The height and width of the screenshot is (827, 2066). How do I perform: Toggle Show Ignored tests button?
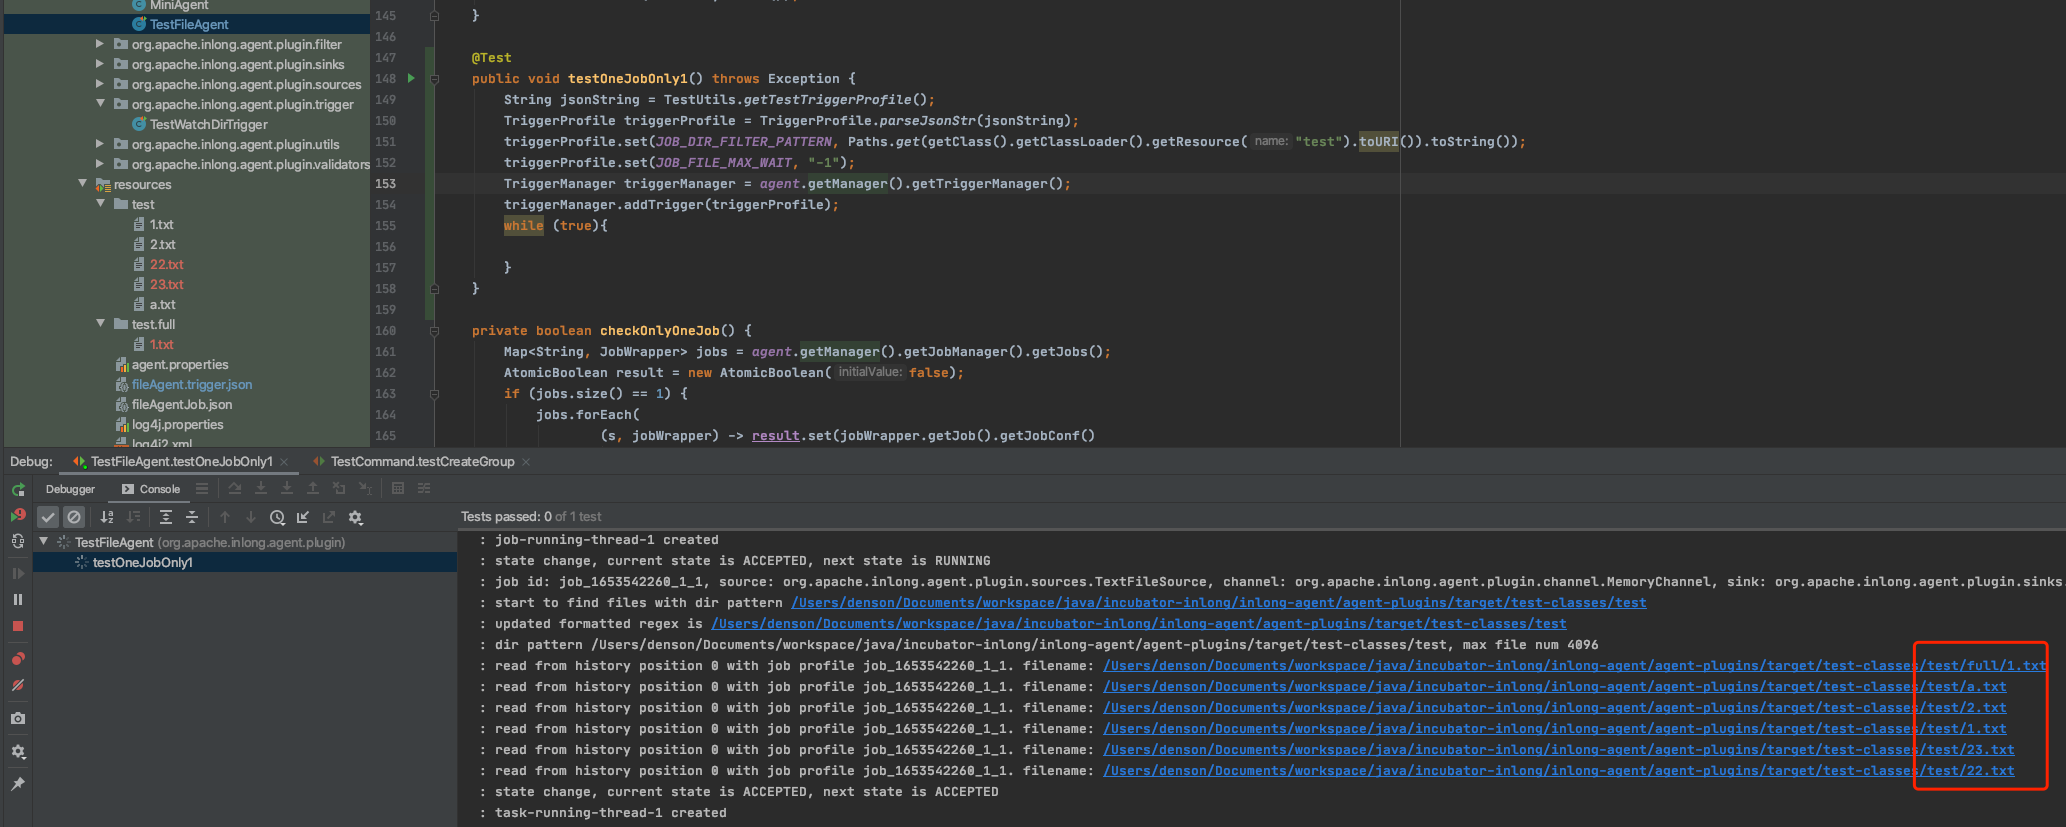pyautogui.click(x=74, y=517)
